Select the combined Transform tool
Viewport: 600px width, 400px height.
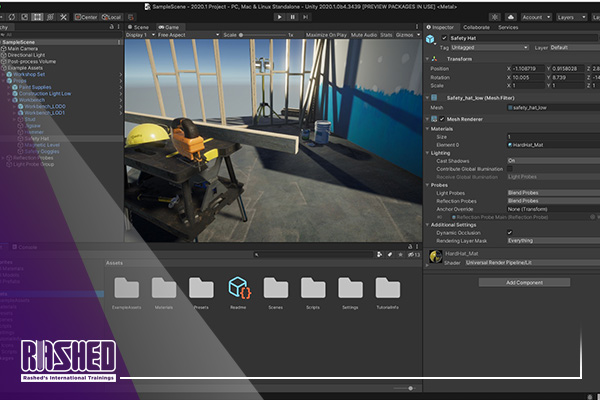click(50, 17)
